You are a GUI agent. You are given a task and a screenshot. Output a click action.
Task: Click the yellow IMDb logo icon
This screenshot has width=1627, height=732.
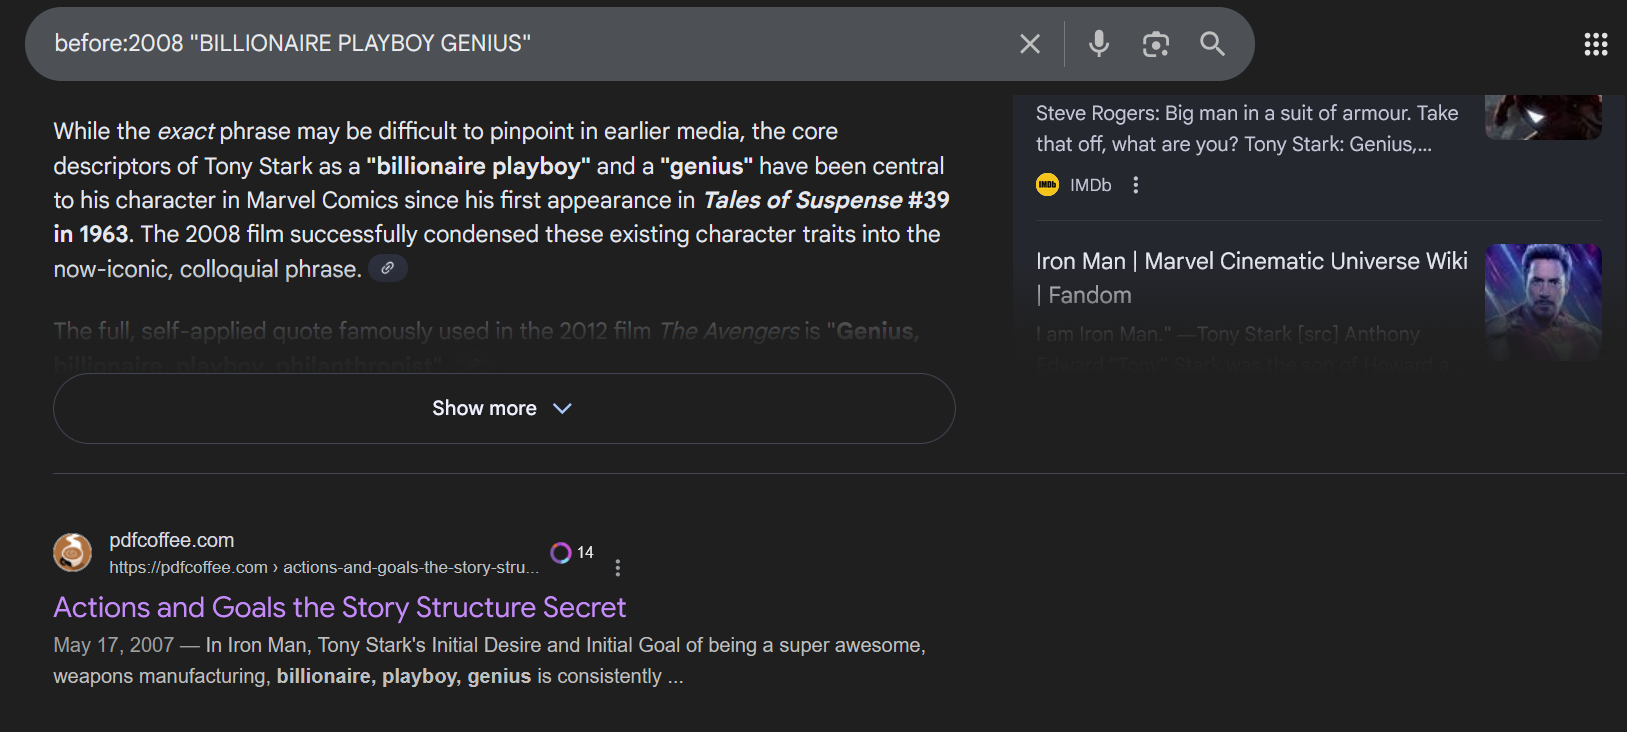click(x=1047, y=185)
